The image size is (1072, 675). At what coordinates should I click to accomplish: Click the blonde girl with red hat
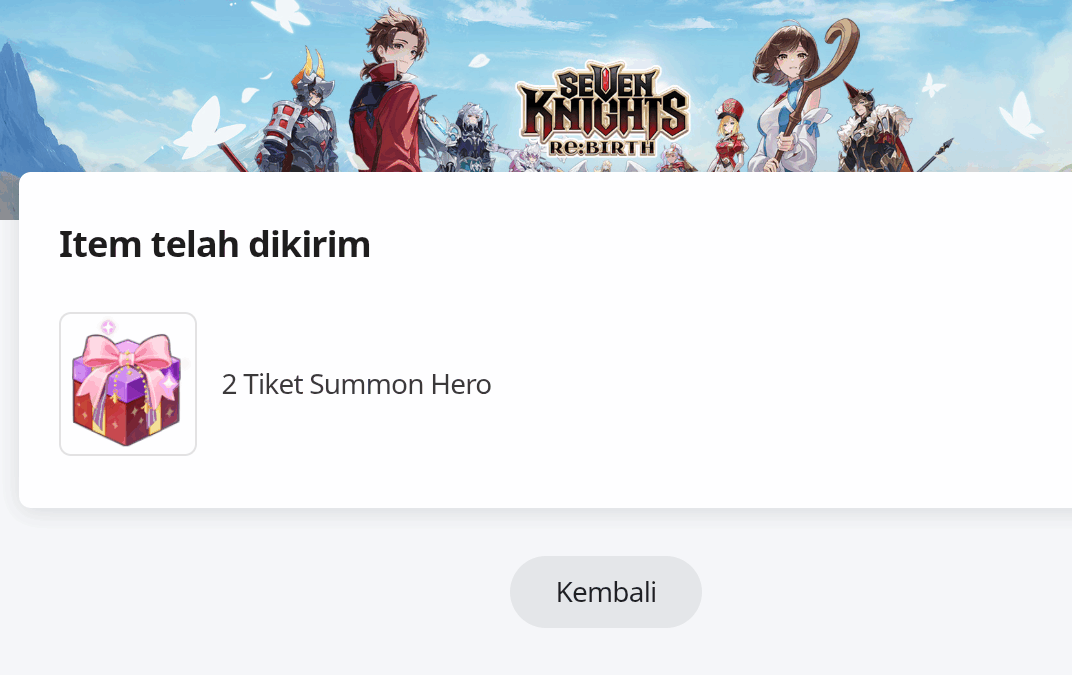(729, 137)
